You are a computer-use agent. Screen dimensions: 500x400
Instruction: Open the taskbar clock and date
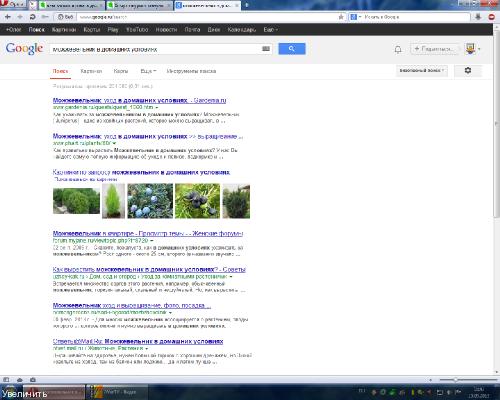479,392
